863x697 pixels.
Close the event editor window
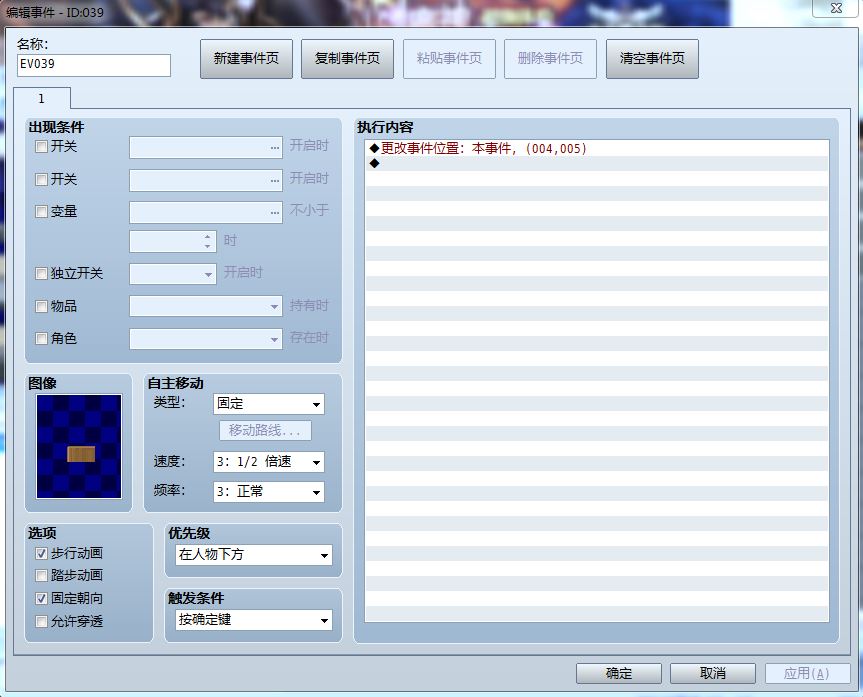pyautogui.click(x=836, y=8)
